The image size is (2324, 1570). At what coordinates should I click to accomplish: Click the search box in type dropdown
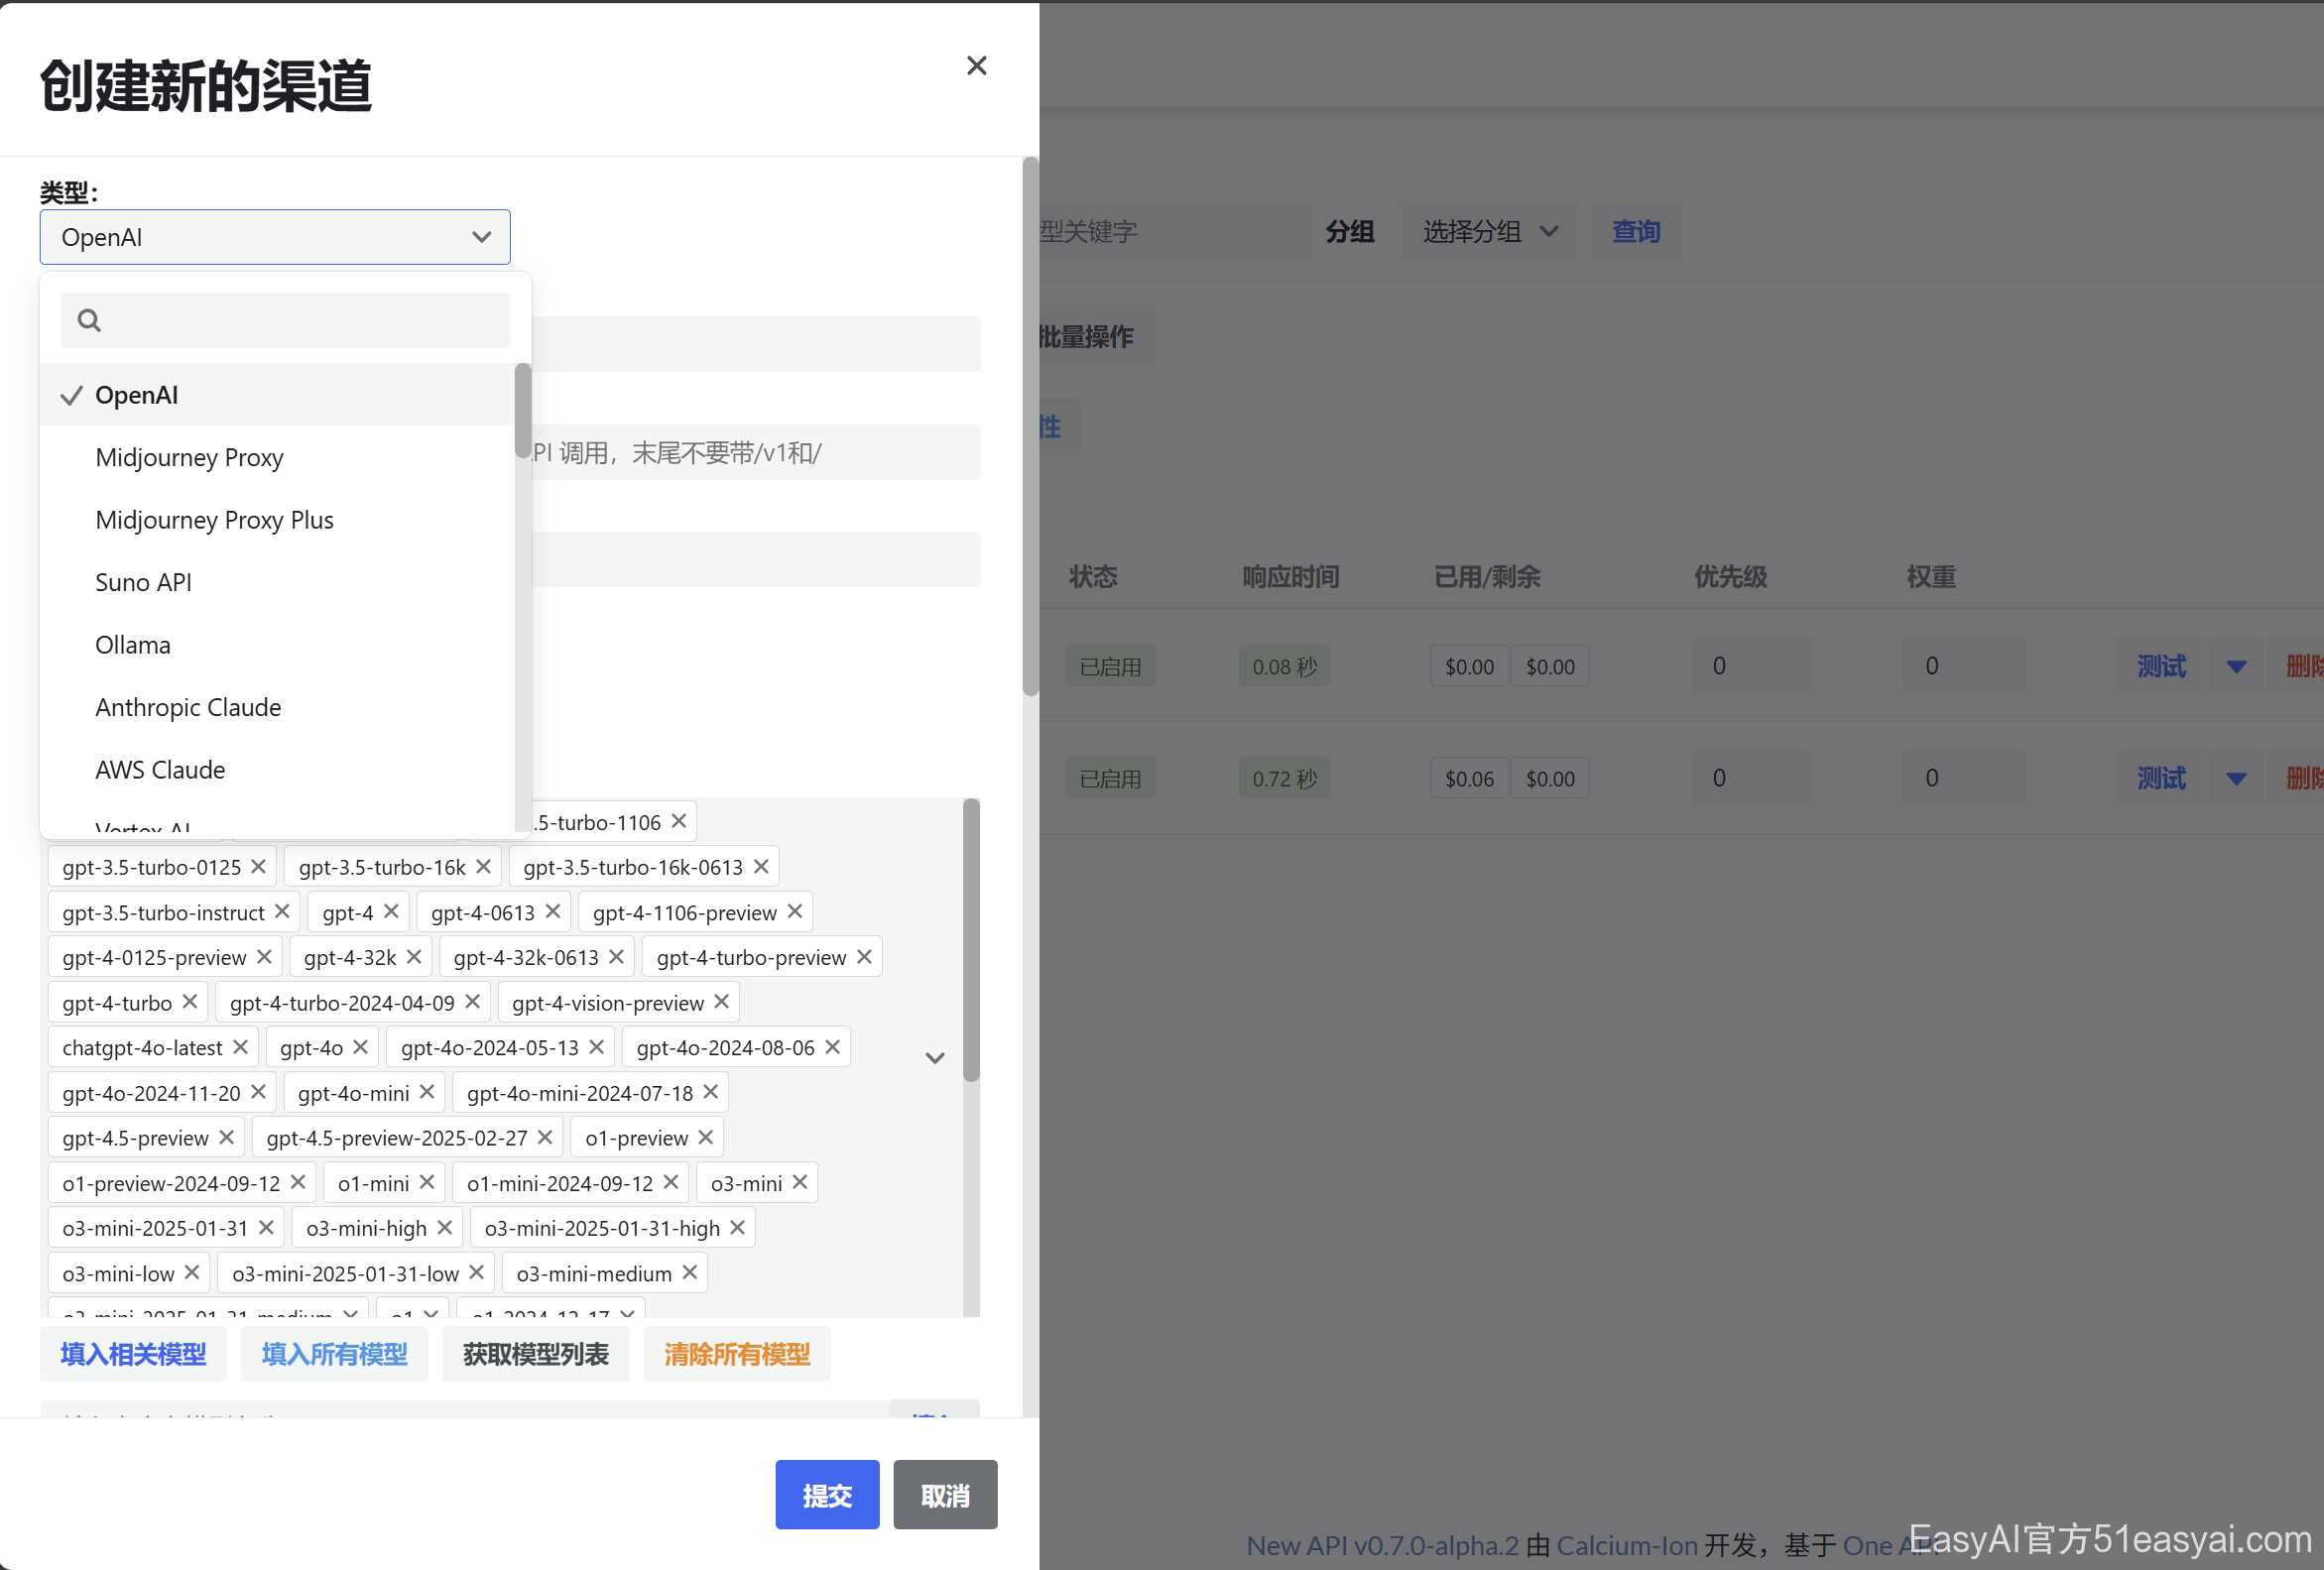[285, 320]
